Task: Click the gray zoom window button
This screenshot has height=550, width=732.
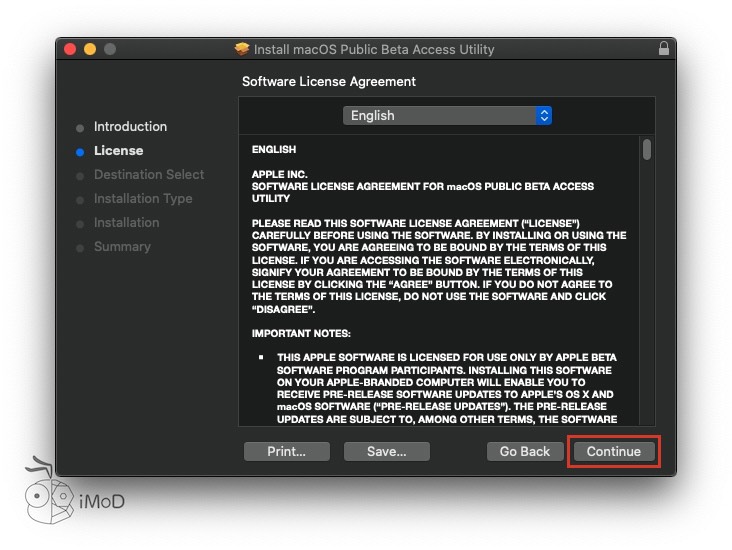Action: pyautogui.click(x=110, y=49)
